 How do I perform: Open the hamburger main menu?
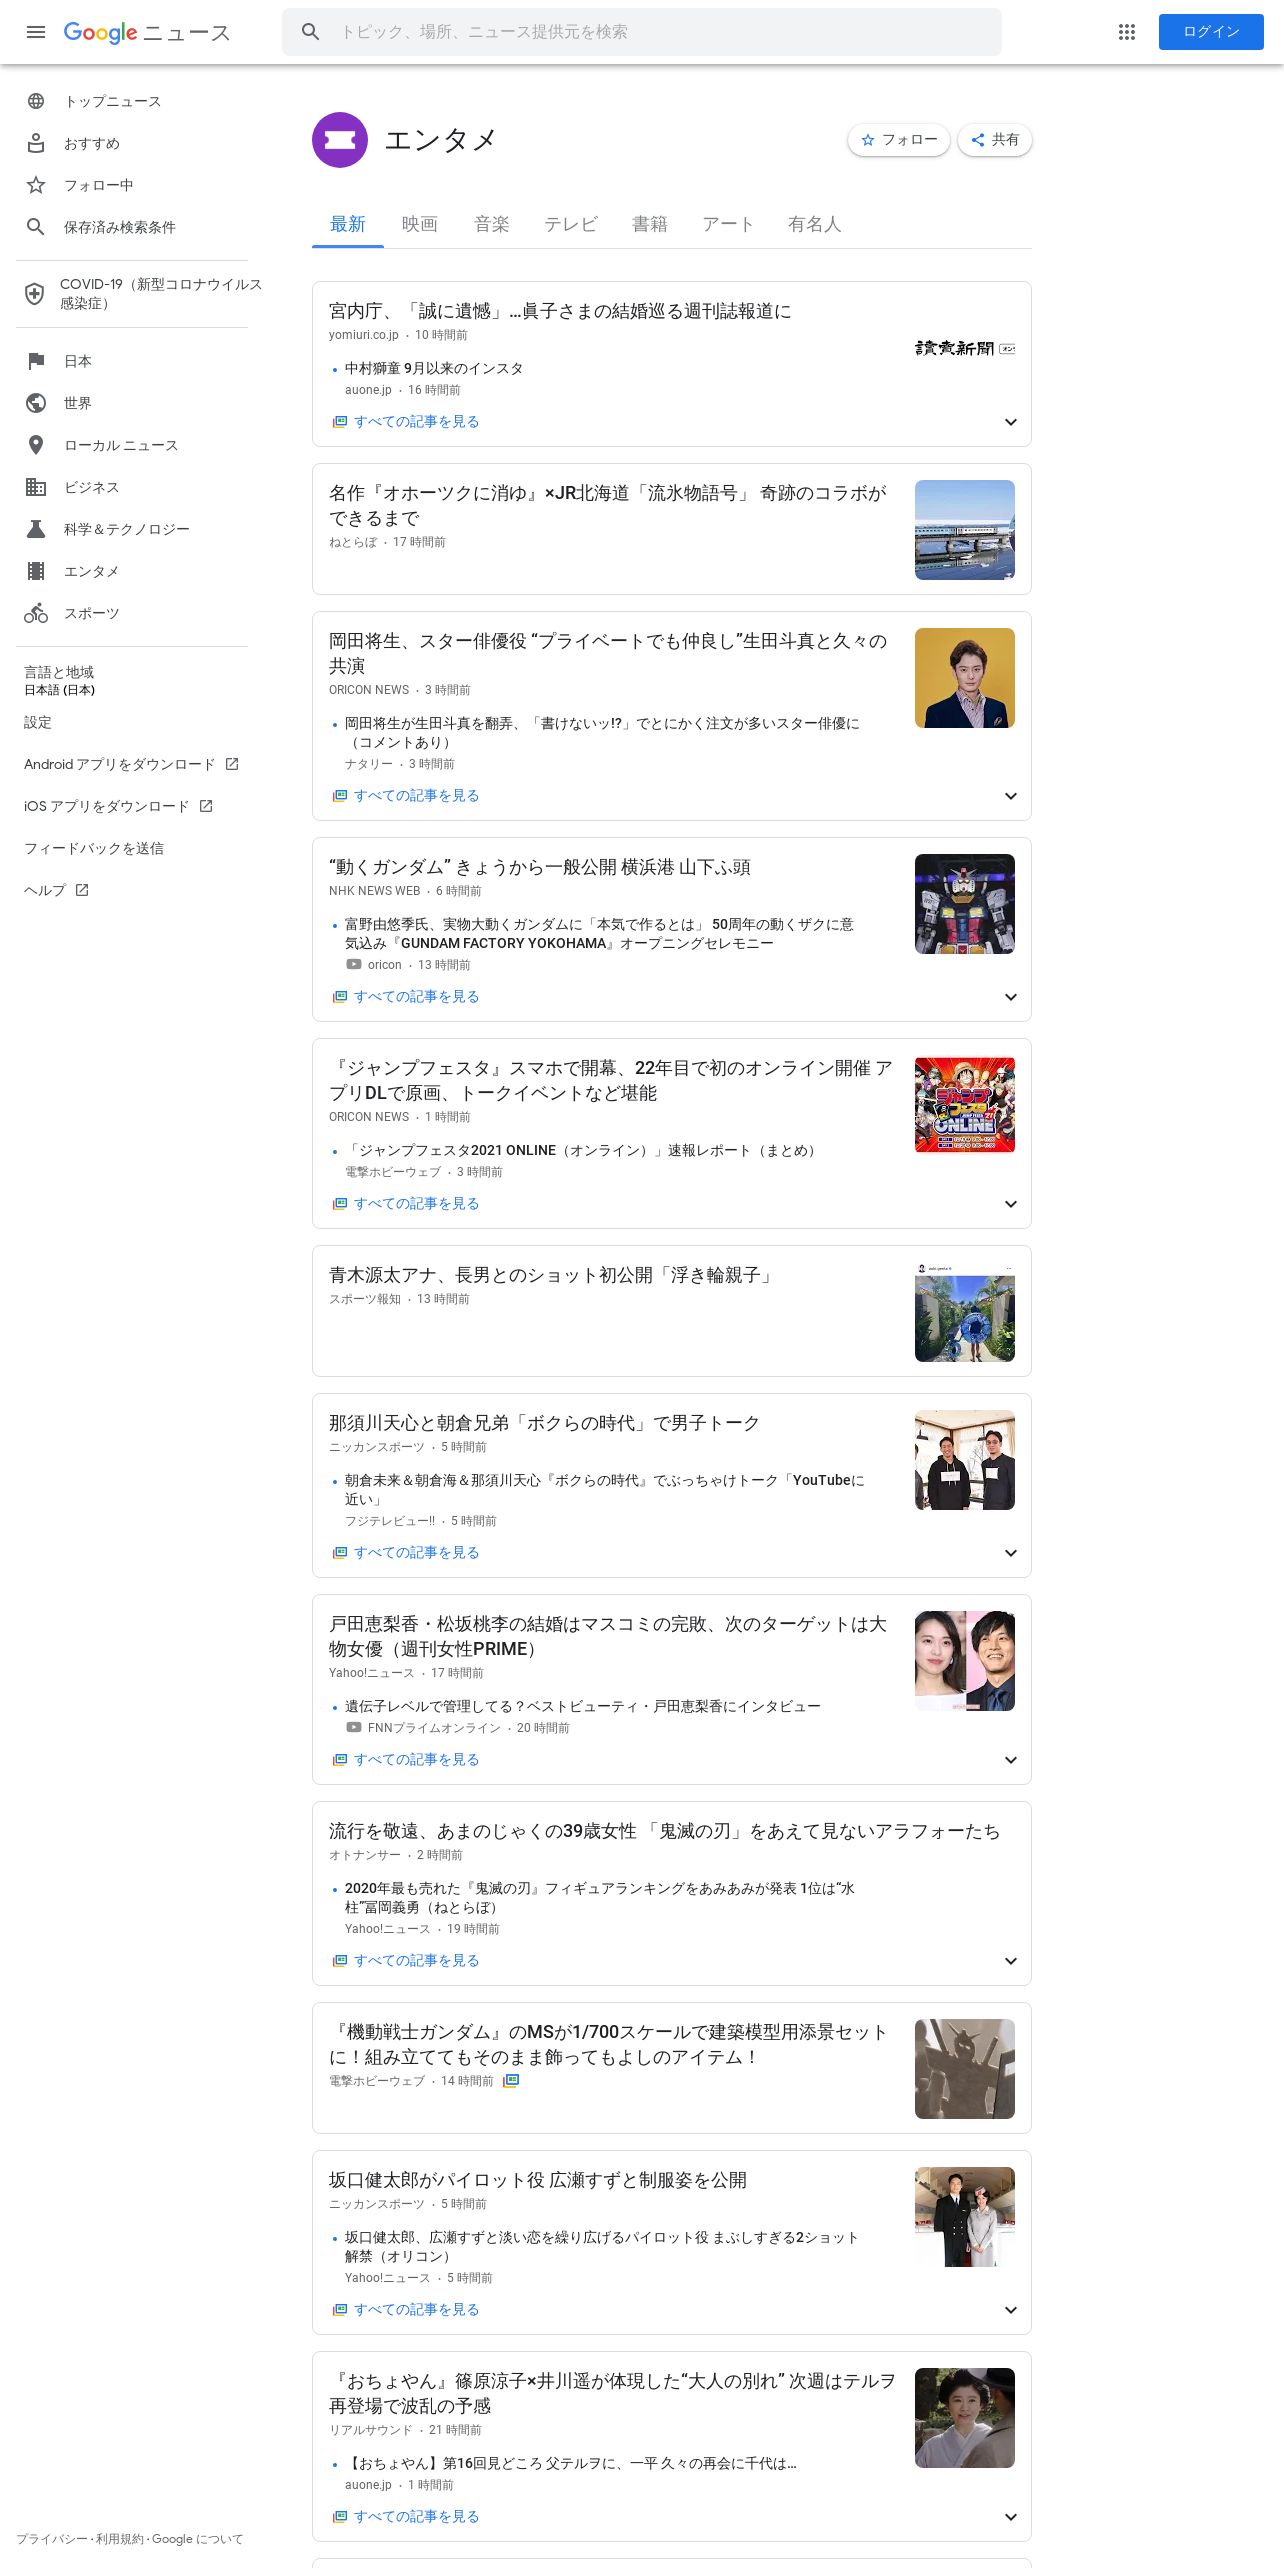pyautogui.click(x=36, y=32)
